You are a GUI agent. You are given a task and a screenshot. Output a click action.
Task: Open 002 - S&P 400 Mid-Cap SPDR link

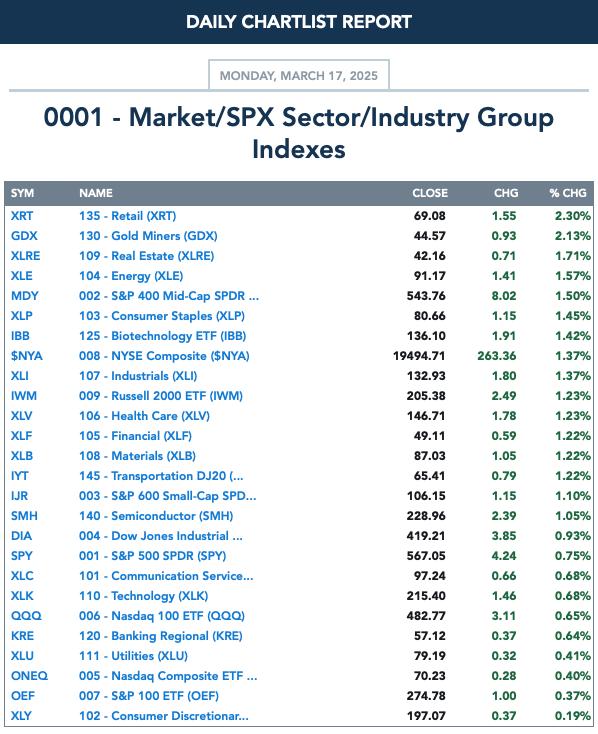(169, 296)
